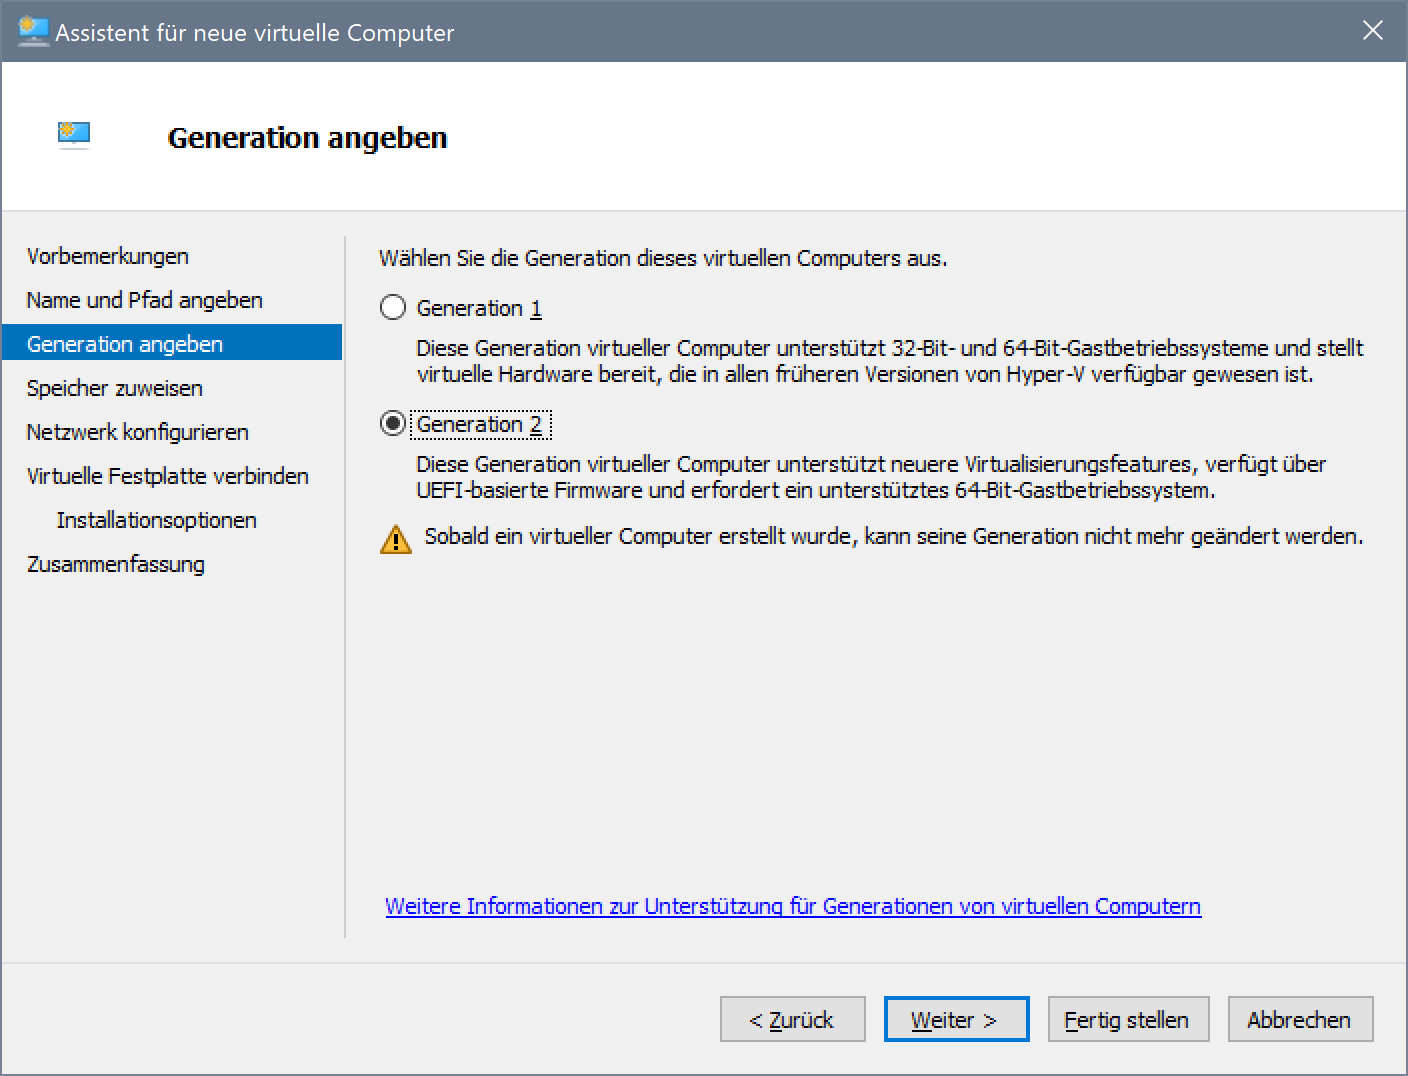This screenshot has height=1076, width=1408.
Task: Select the Generation 1 radio button
Action: (x=393, y=307)
